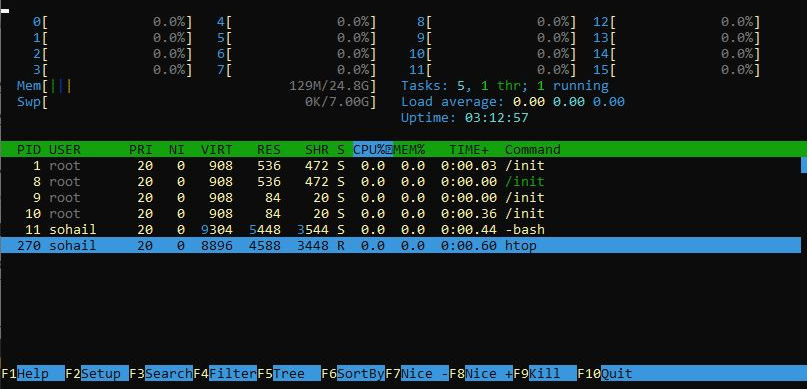
Task: Click F9 Kill for selected process
Action: (545, 374)
